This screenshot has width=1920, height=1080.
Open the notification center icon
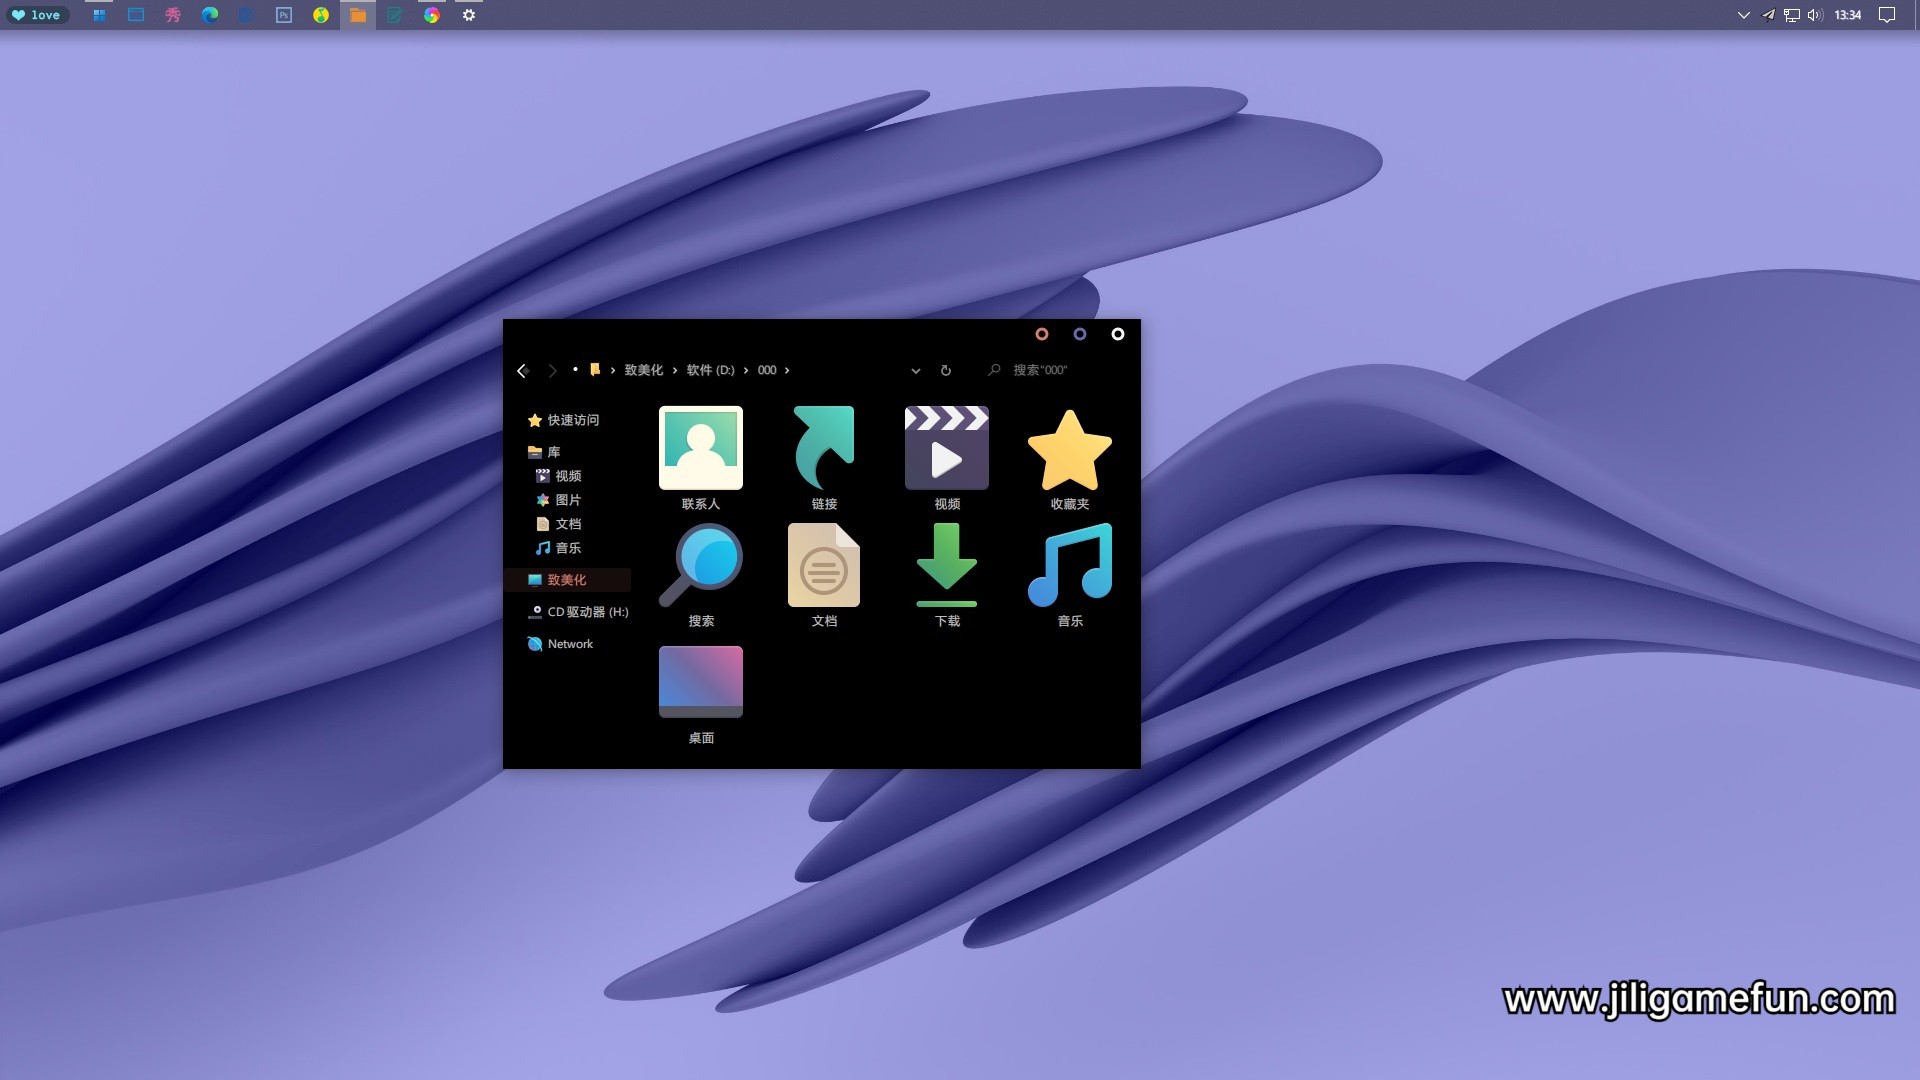(x=1887, y=15)
